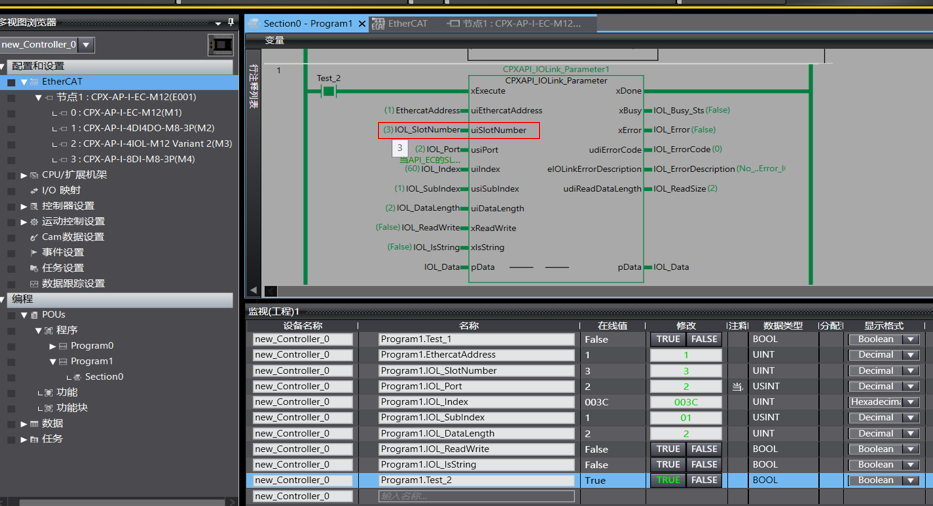Open display format dropdown for Program1.IOL_Port

(x=911, y=386)
